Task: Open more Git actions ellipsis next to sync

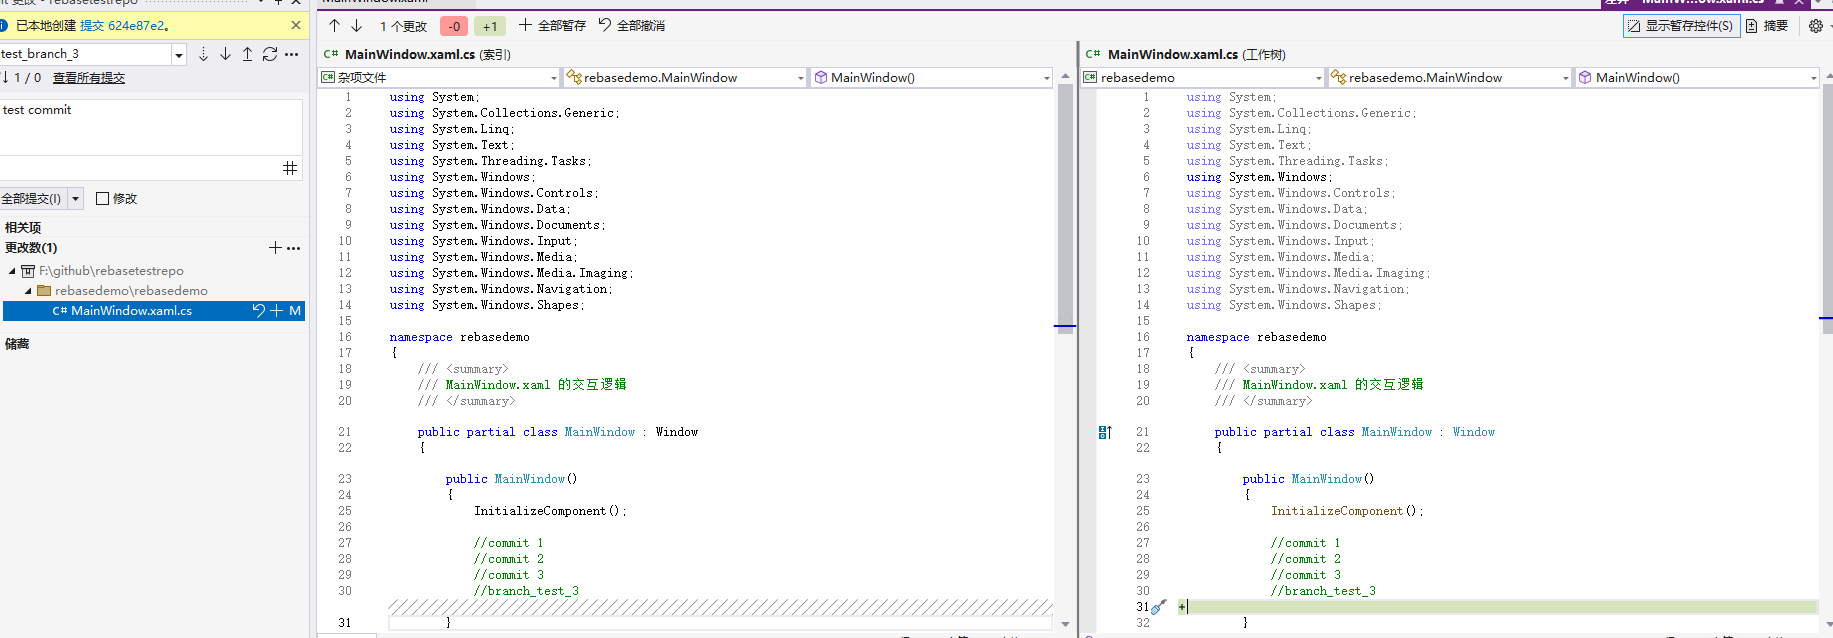Action: (292, 54)
